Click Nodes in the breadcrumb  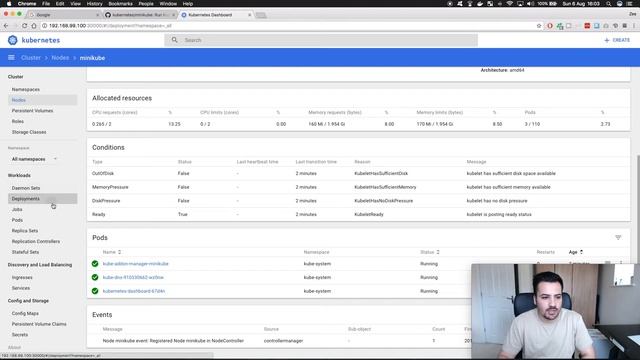tap(60, 58)
